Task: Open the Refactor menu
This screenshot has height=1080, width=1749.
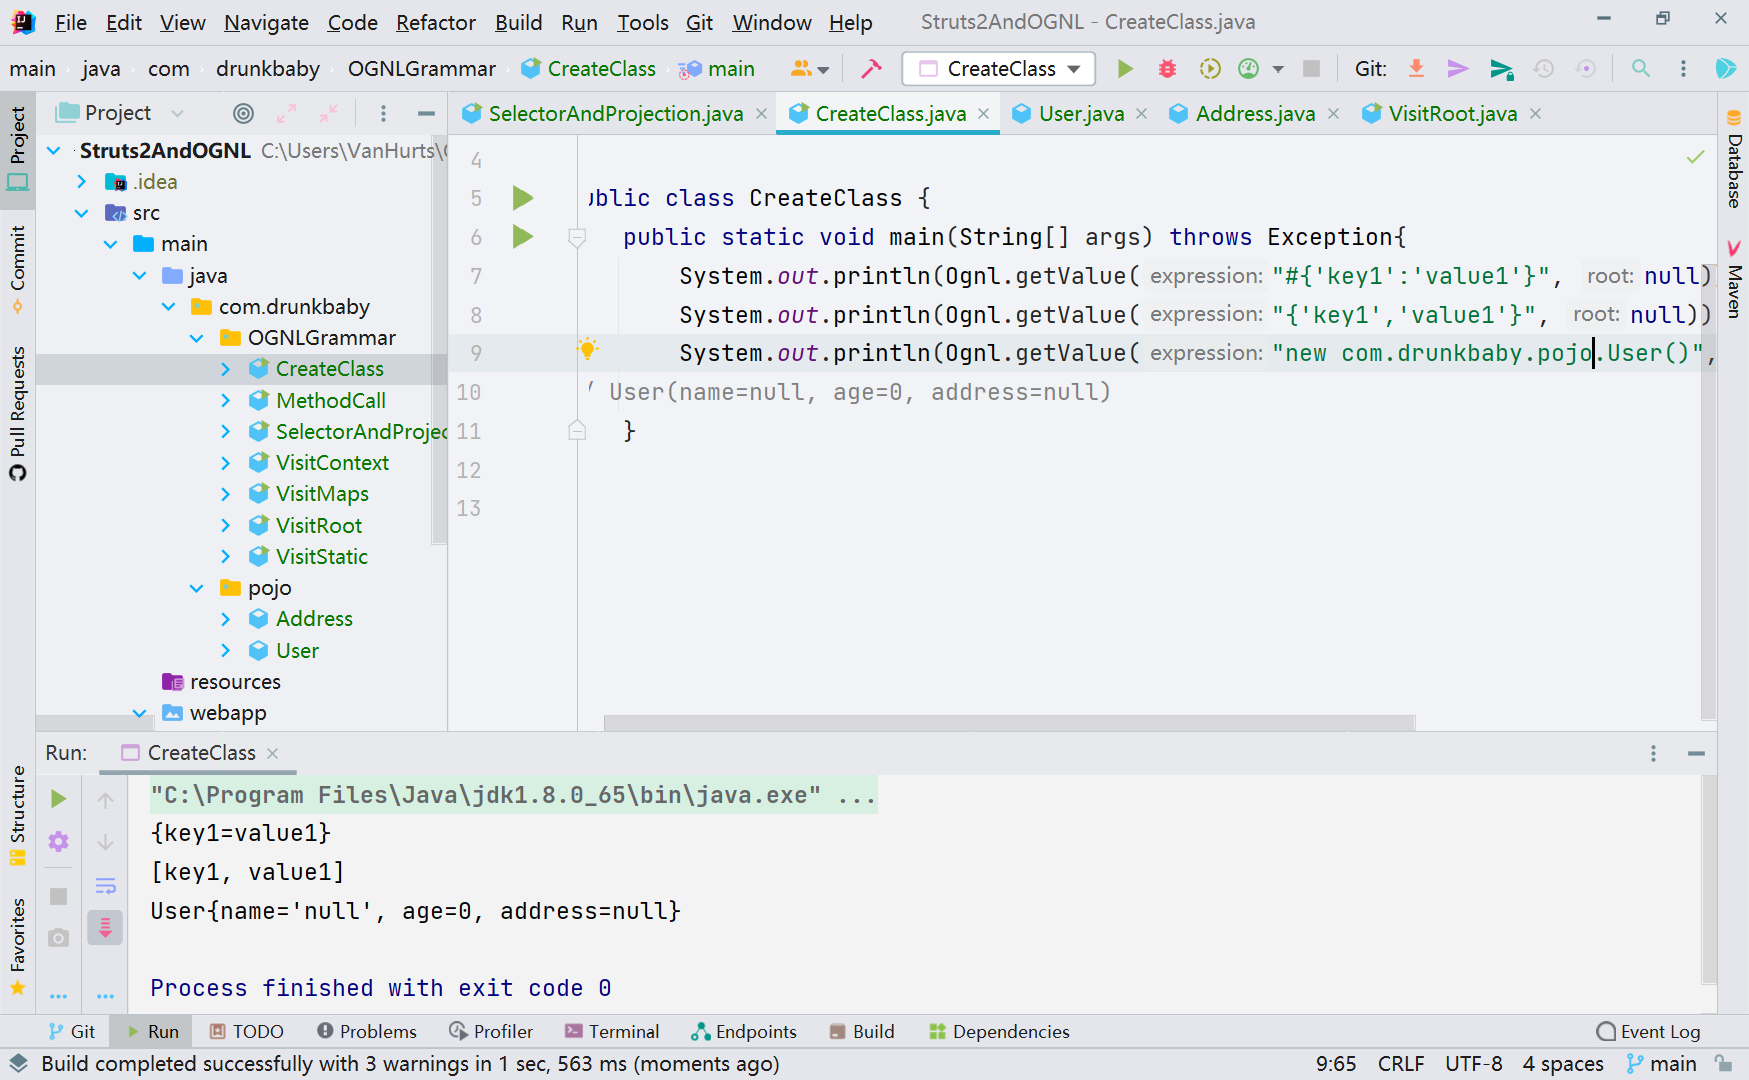Action: pos(435,22)
